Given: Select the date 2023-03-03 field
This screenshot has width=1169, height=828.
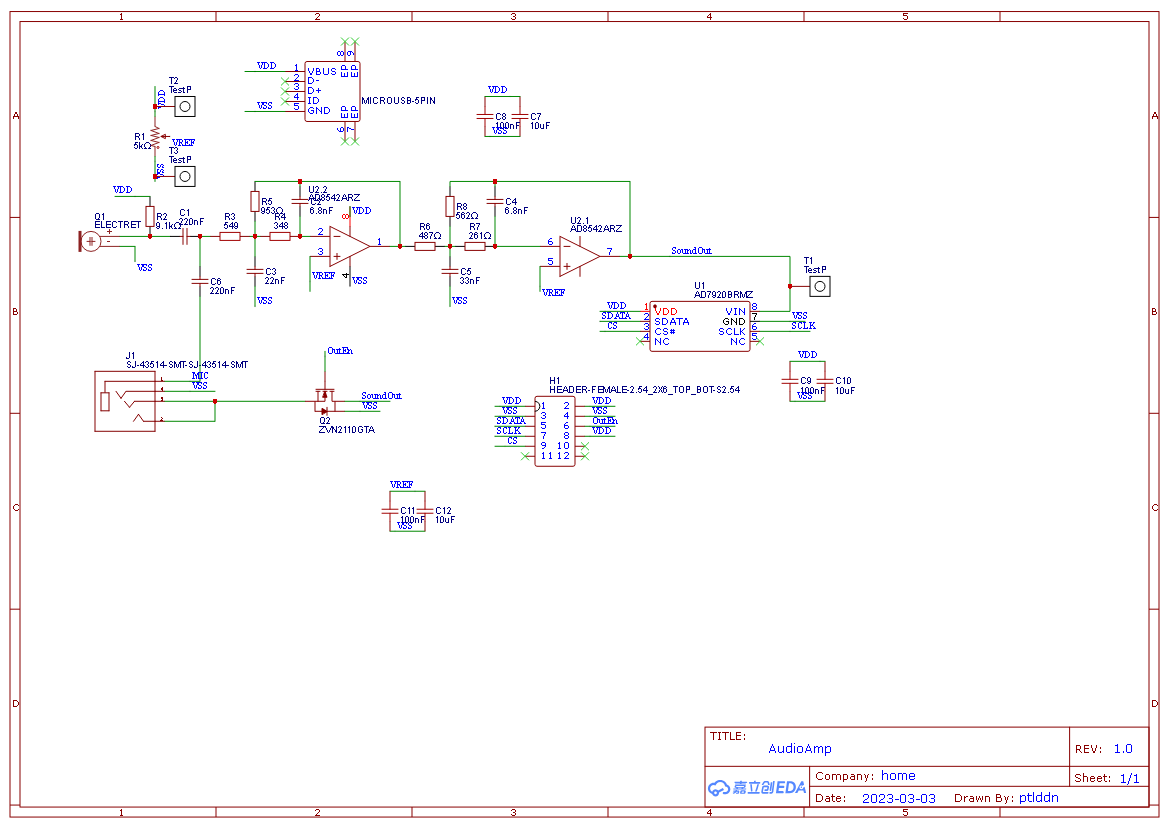Looking at the screenshot, I should click(898, 798).
